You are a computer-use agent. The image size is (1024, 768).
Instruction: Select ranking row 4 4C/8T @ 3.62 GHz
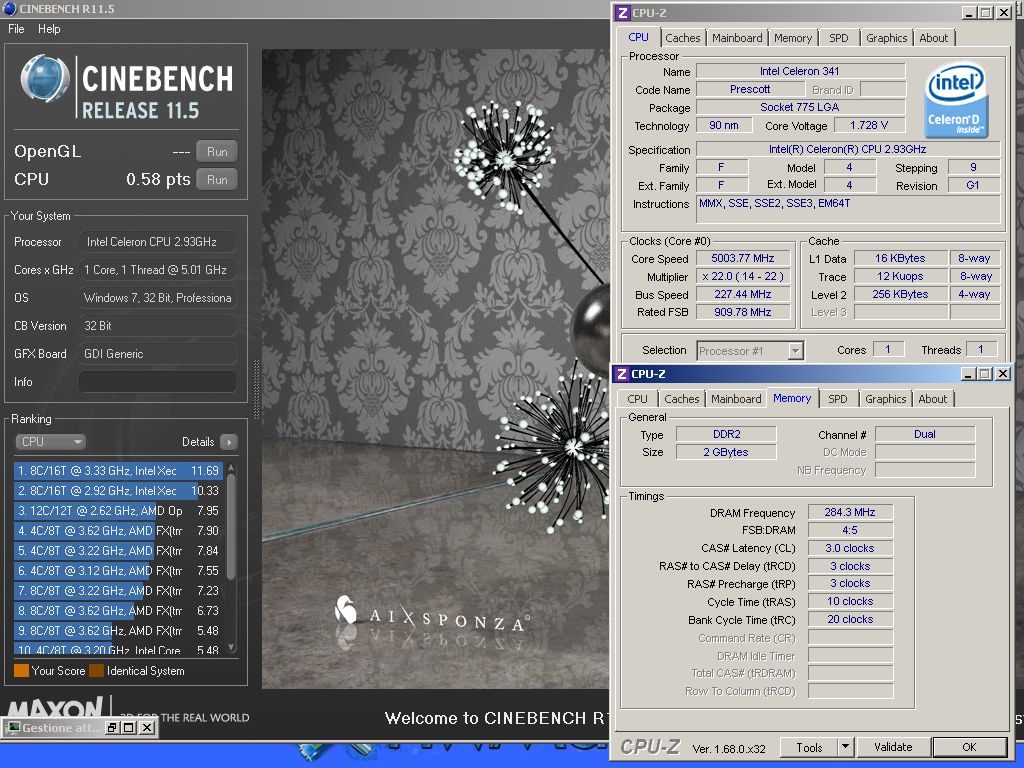point(118,531)
